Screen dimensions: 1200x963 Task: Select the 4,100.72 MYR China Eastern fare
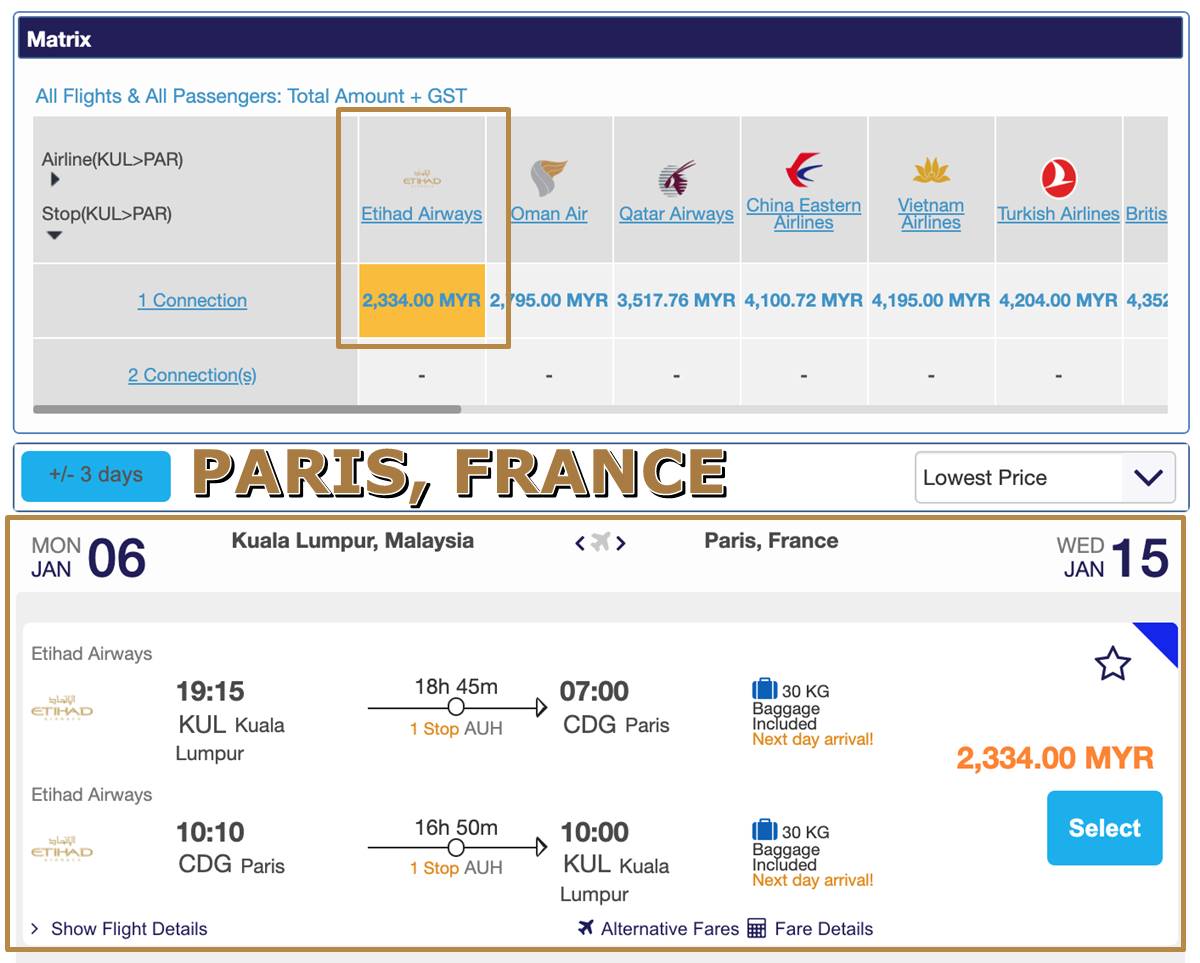point(804,300)
